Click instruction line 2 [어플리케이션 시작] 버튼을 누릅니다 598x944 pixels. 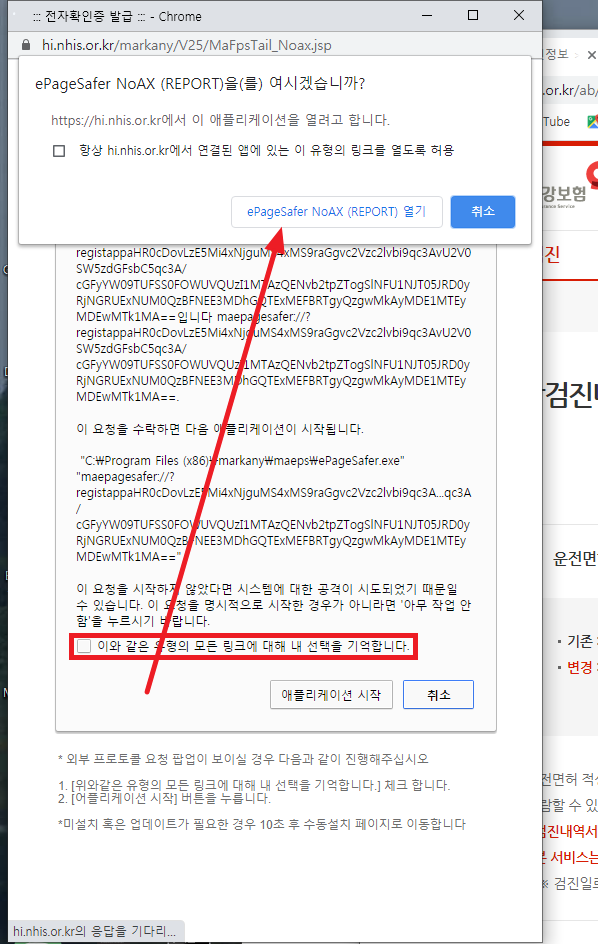point(164,798)
